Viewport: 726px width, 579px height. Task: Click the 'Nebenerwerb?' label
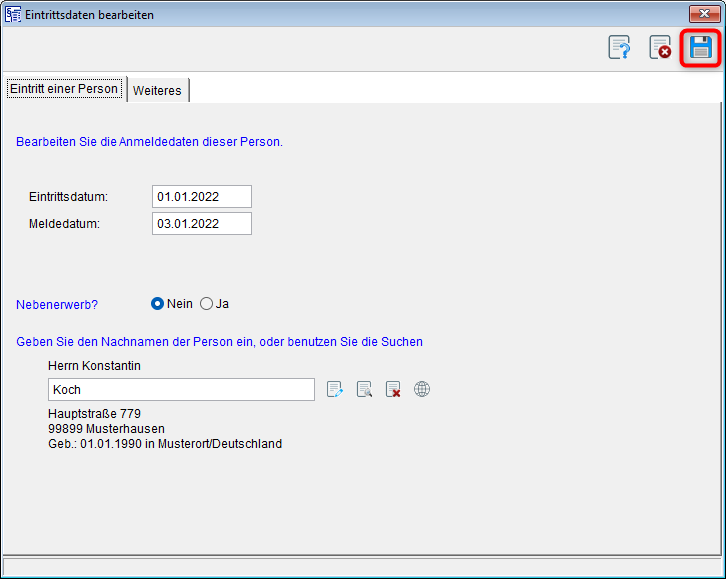click(64, 304)
